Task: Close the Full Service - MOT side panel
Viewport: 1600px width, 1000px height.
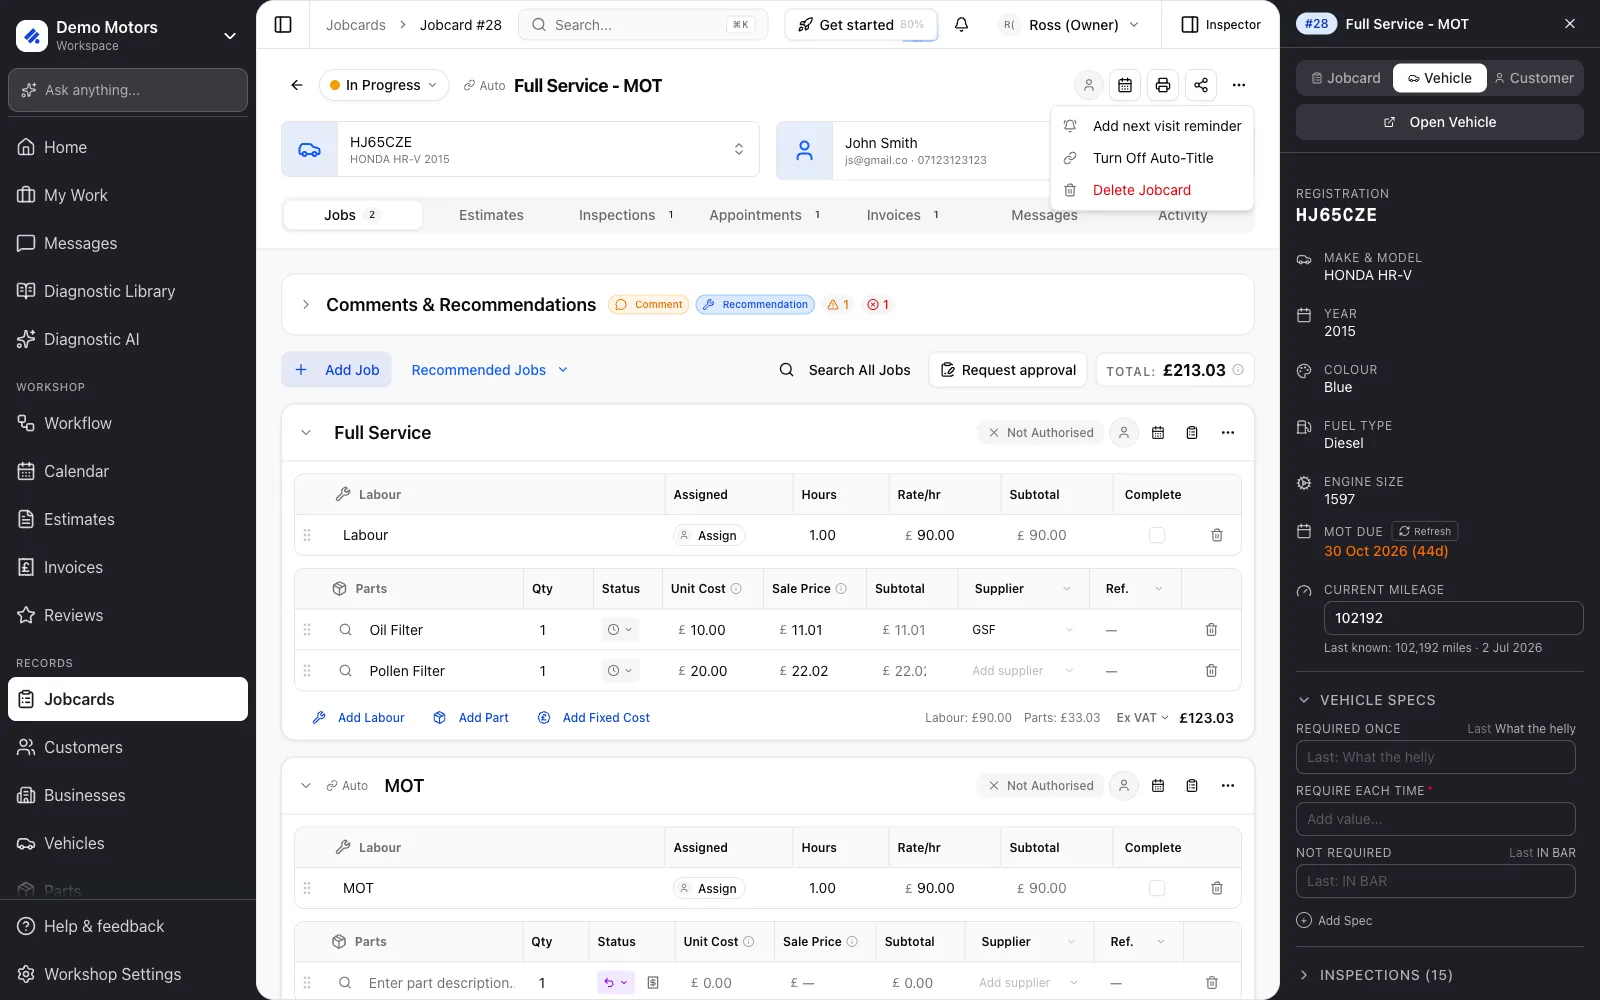Action: tap(1570, 24)
